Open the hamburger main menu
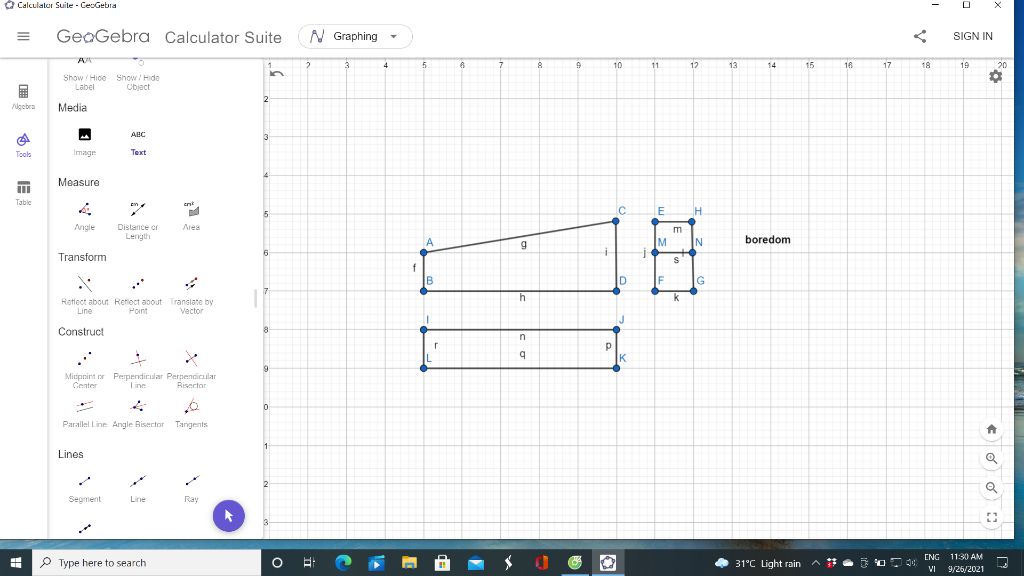Image resolution: width=1024 pixels, height=576 pixels. (24, 37)
